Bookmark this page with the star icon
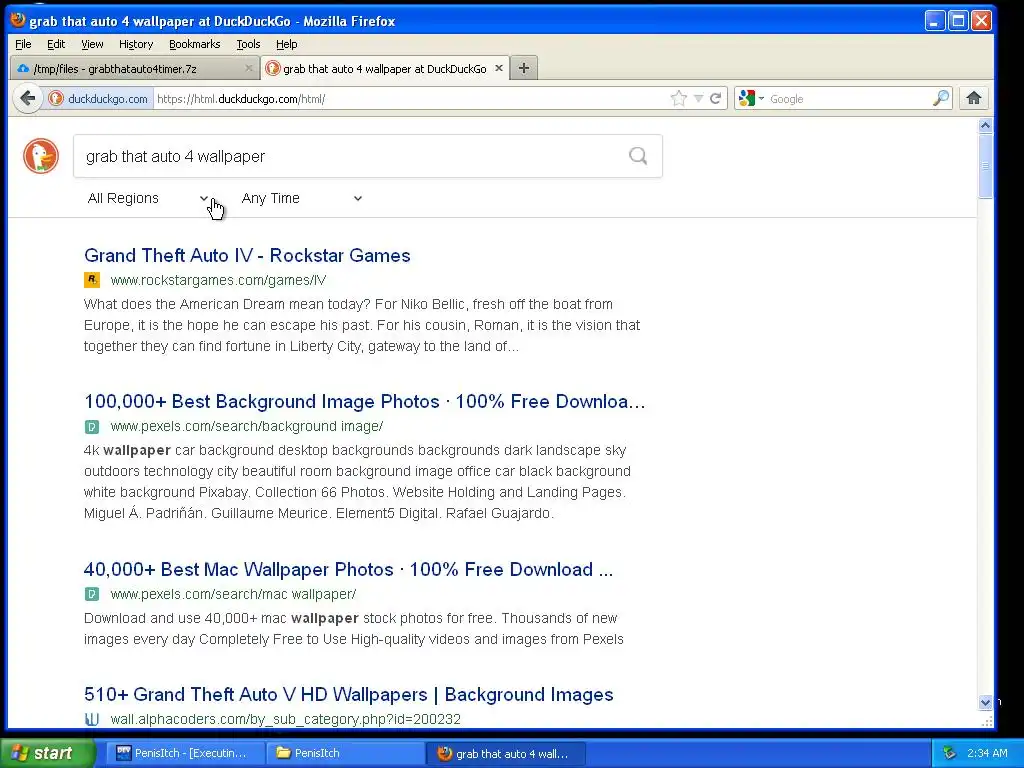The height and width of the screenshot is (768, 1024). [679, 99]
